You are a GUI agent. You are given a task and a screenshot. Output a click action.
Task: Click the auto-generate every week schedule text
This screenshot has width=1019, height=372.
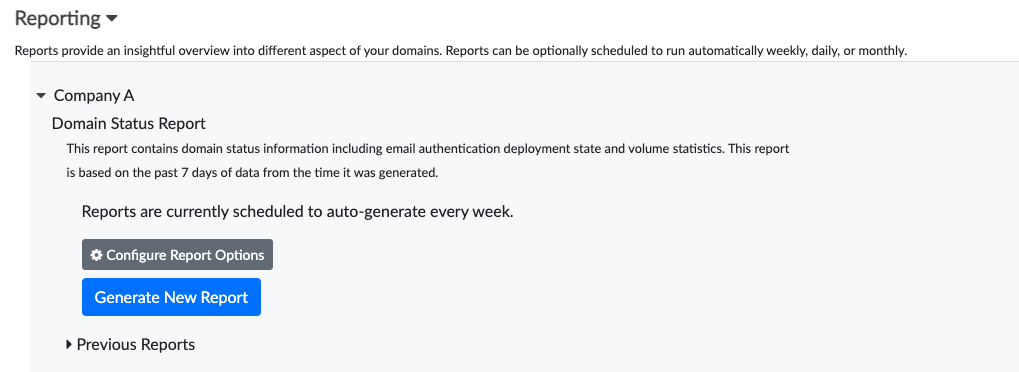coord(298,211)
